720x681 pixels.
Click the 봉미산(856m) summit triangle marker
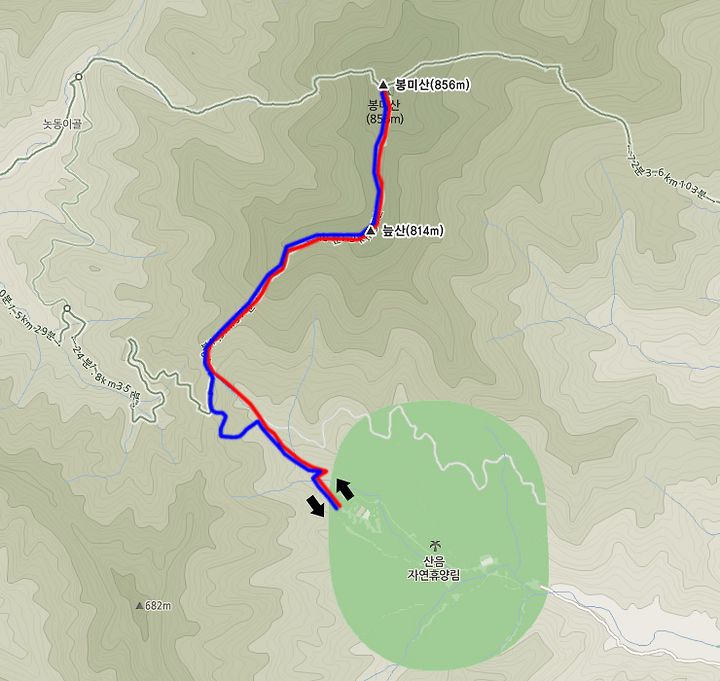click(383, 84)
